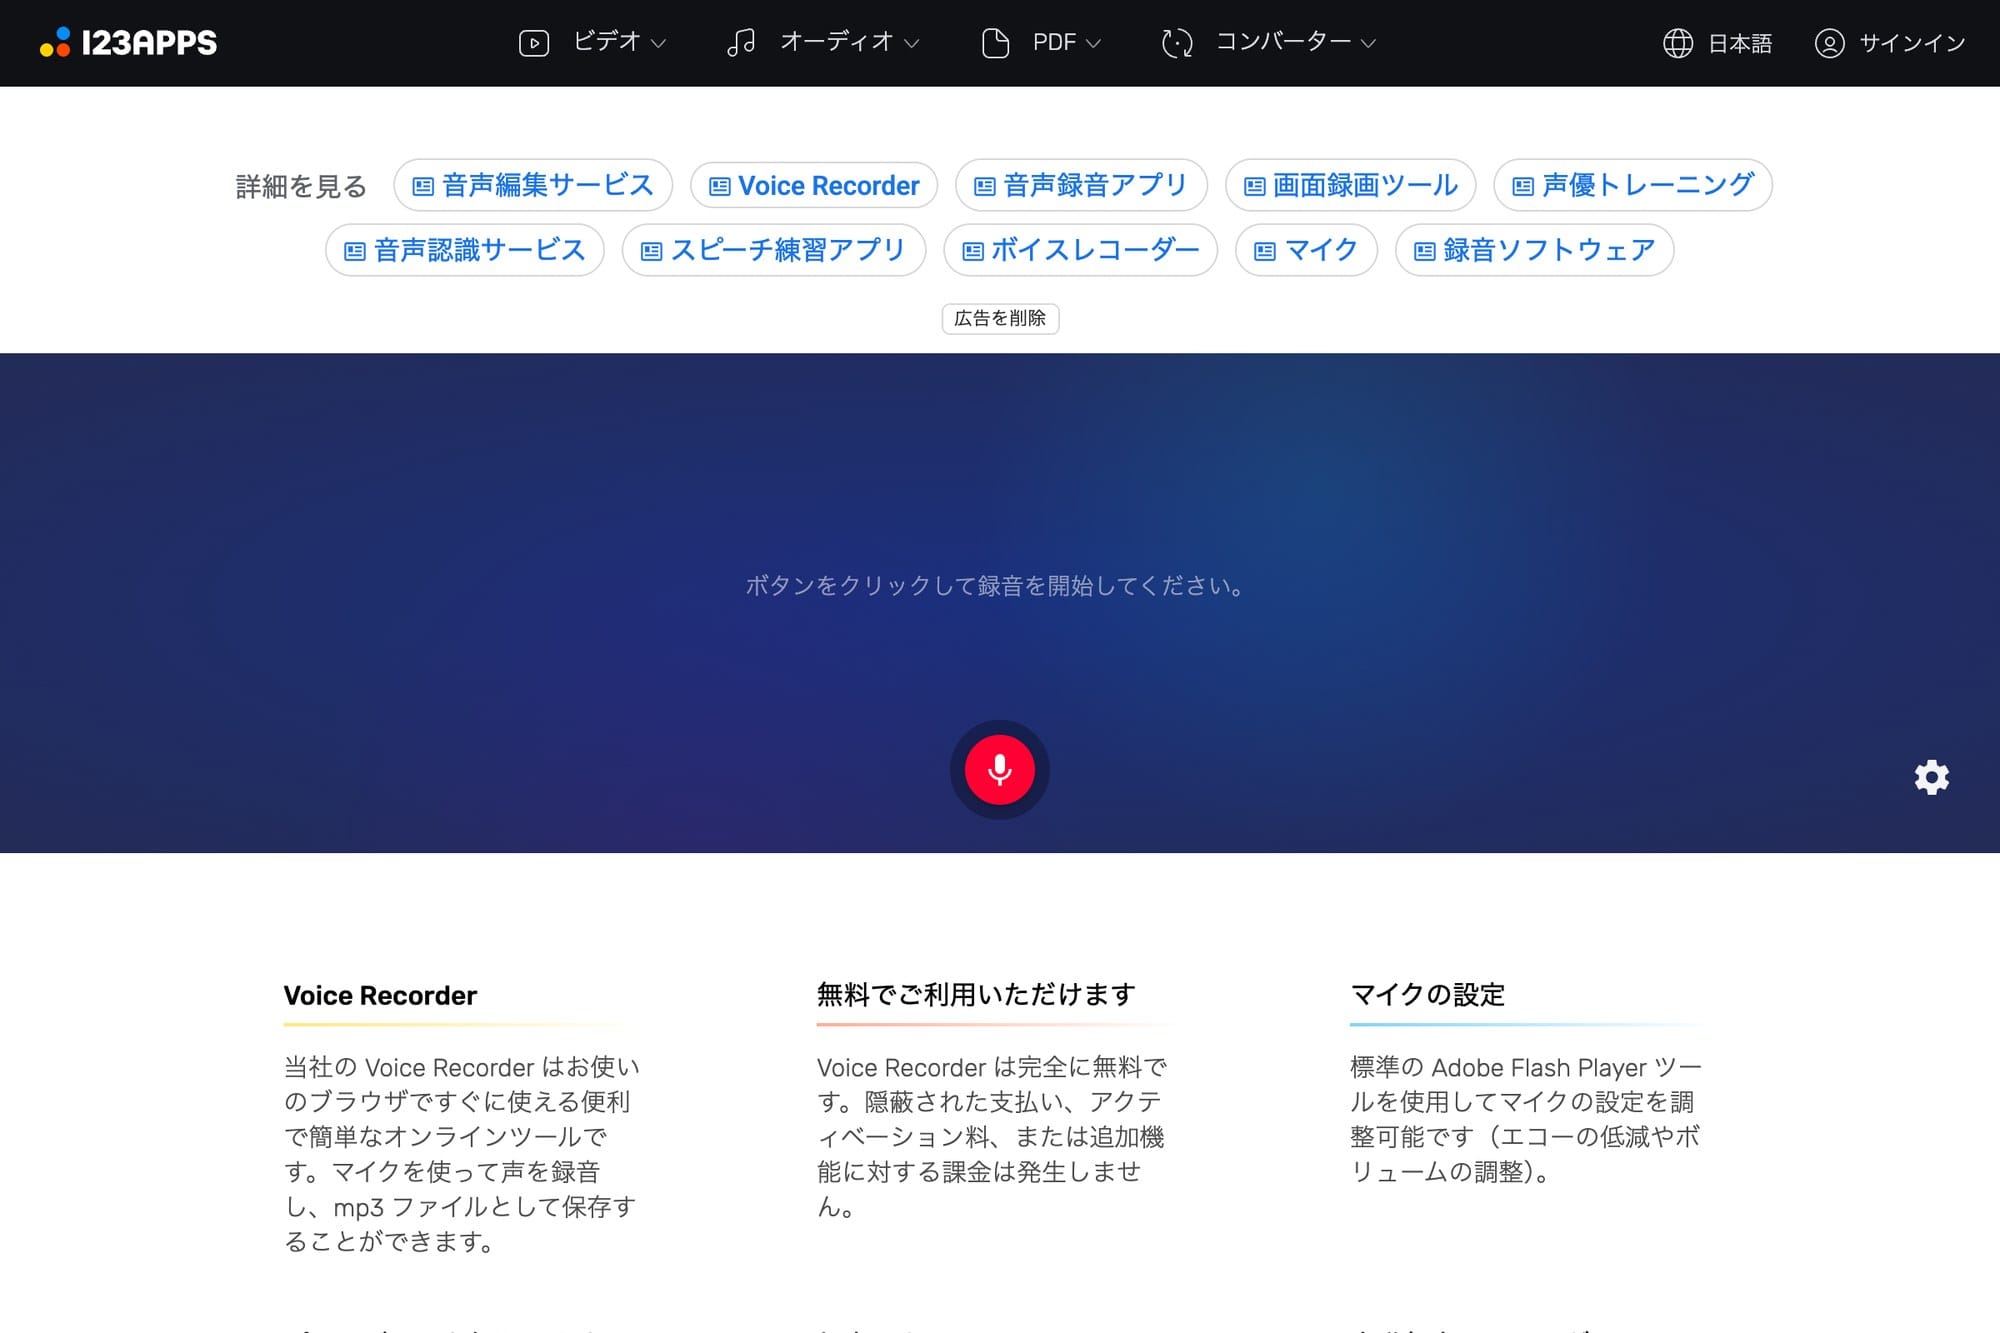Click the 無料でご利用いただけます heading
2000x1333 pixels.
976,995
